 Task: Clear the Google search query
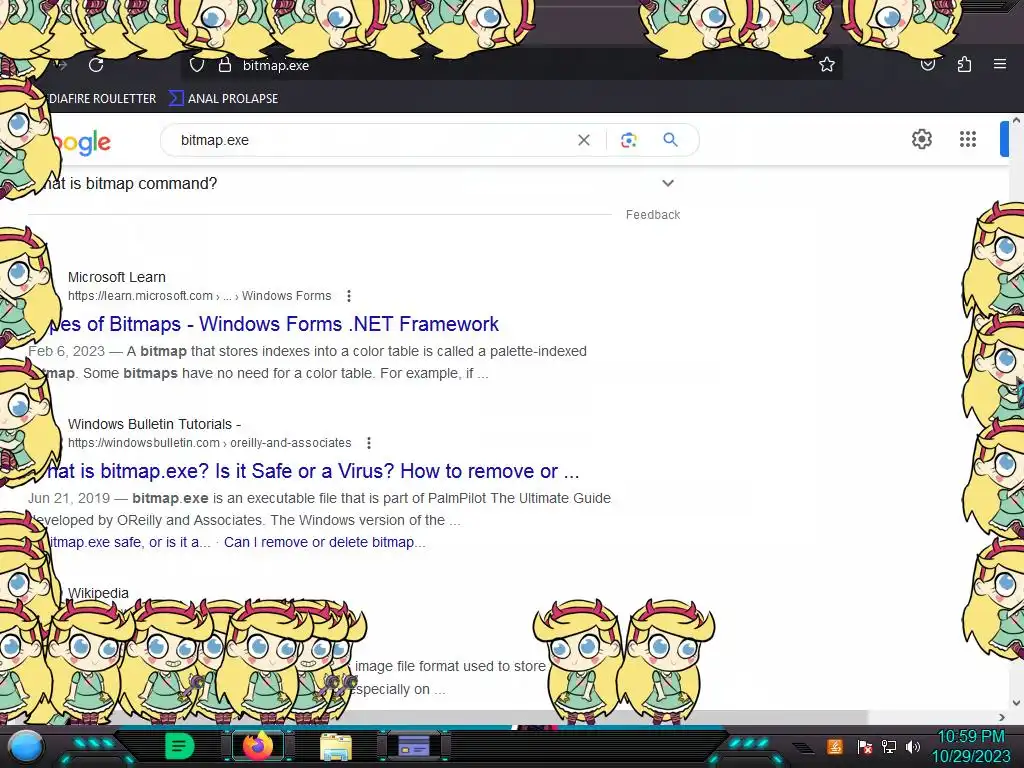[x=584, y=140]
